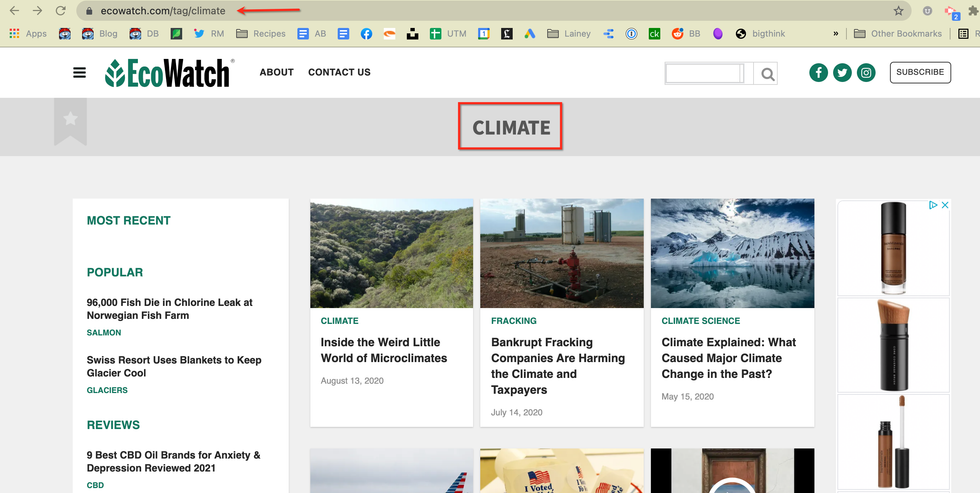
Task: Click the magnifying glass search icon
Action: (767, 74)
